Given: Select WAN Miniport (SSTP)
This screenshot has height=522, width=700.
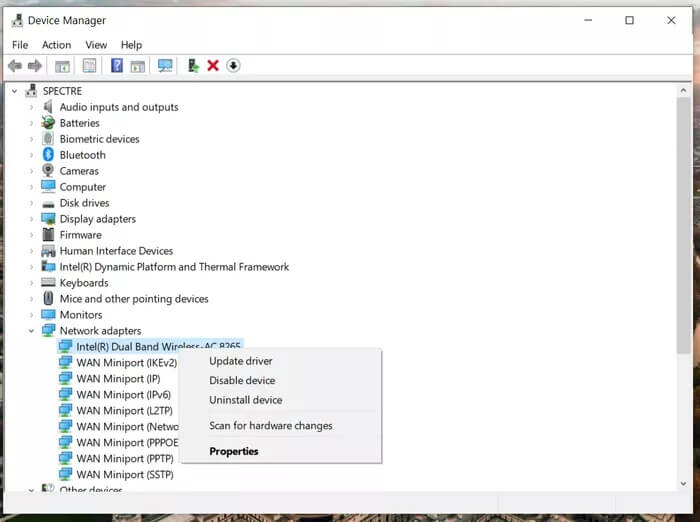Looking at the screenshot, I should [125, 474].
